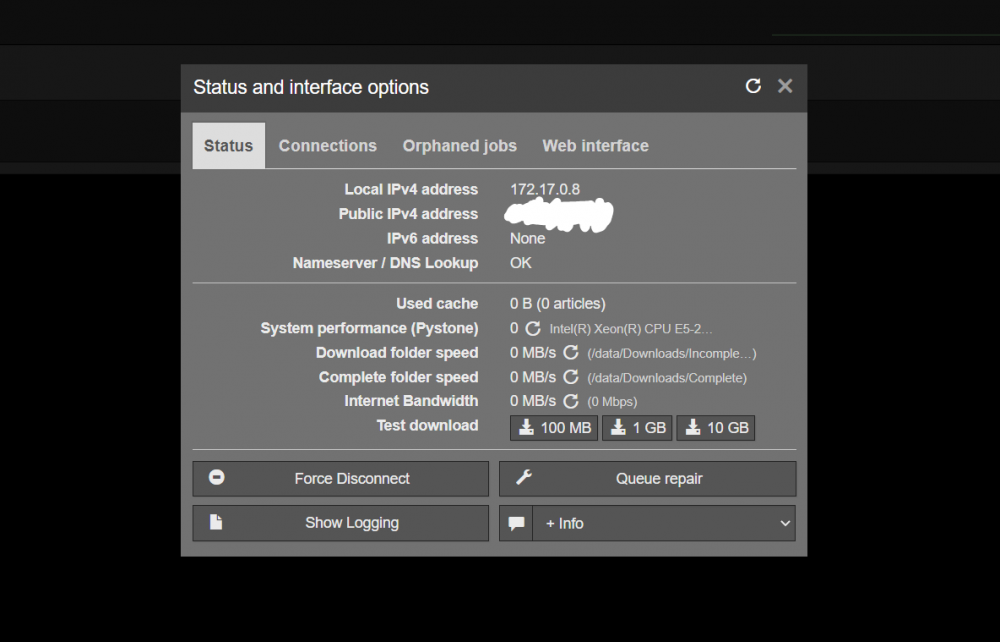Rerun the Pystone system performance test icon
The image size is (1000, 642).
coord(533,329)
